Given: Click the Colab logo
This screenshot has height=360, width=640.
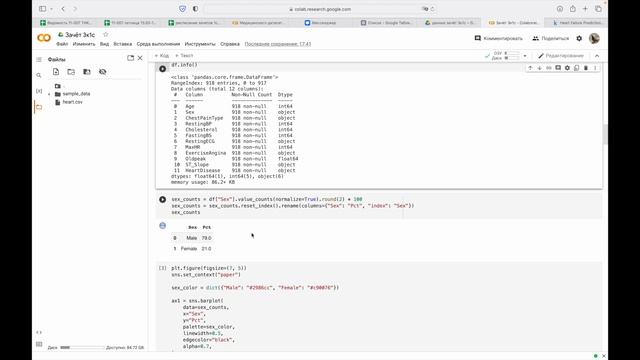Looking at the screenshot, I should click(44, 38).
